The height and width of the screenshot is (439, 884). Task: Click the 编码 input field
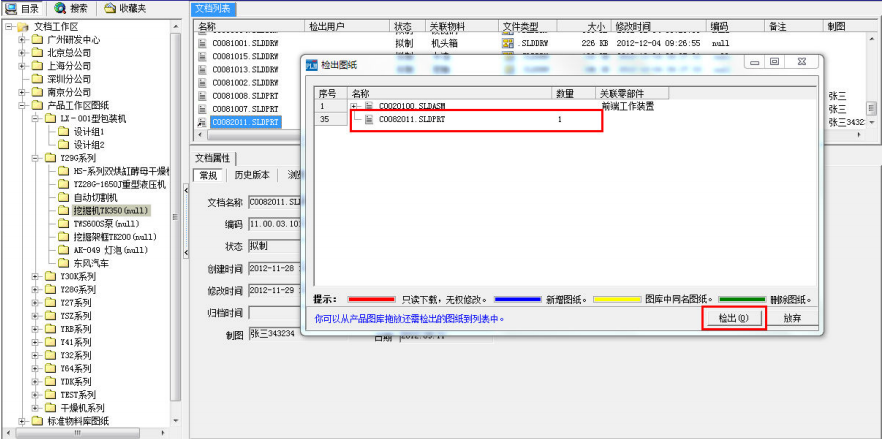(276, 224)
